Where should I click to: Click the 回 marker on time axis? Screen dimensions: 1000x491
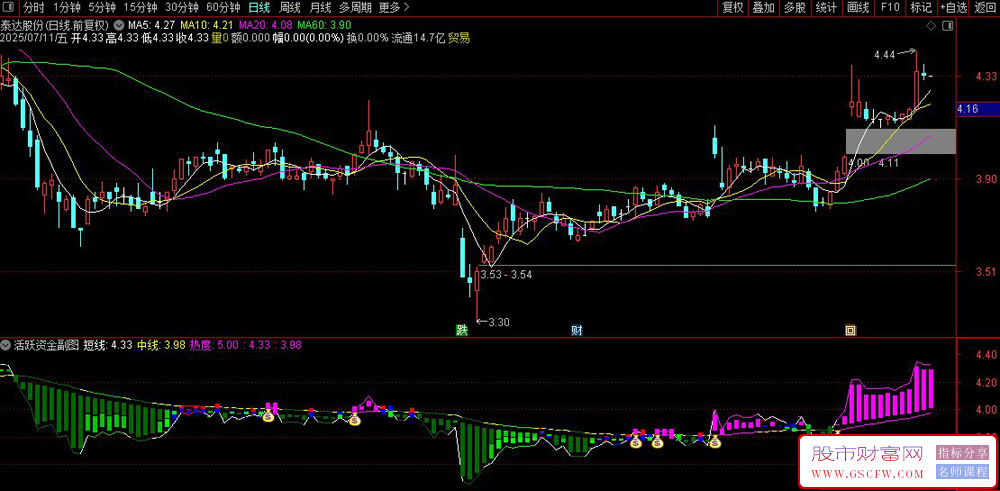pyautogui.click(x=850, y=330)
